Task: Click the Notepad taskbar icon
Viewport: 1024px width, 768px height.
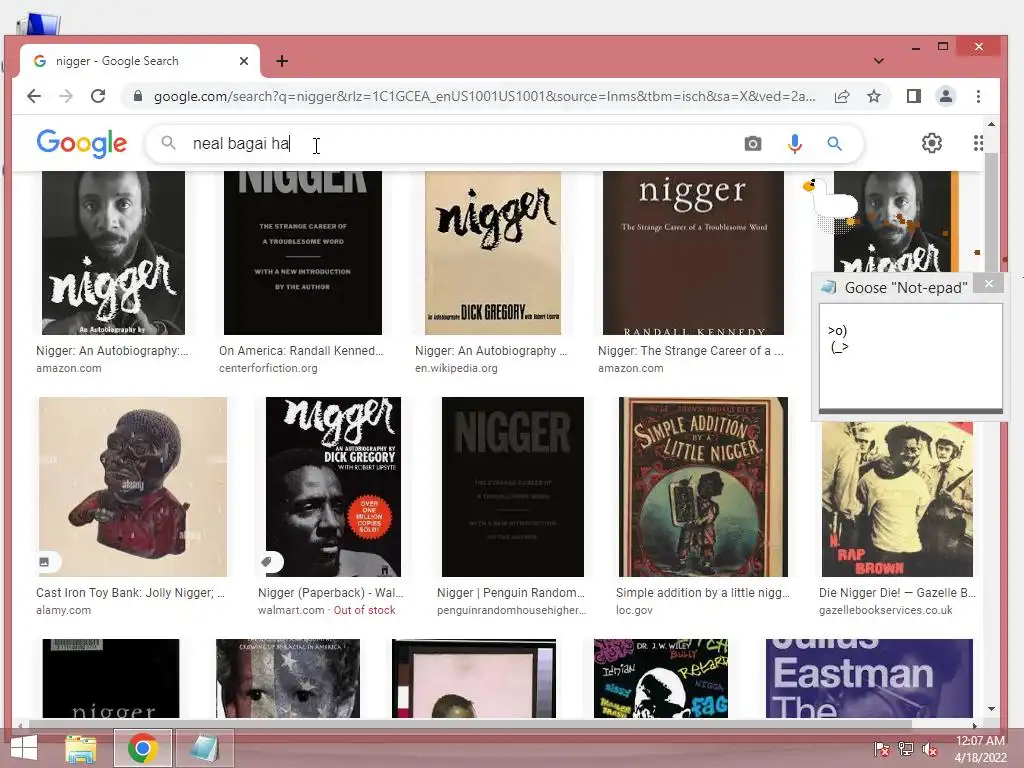Action: pyautogui.click(x=204, y=748)
